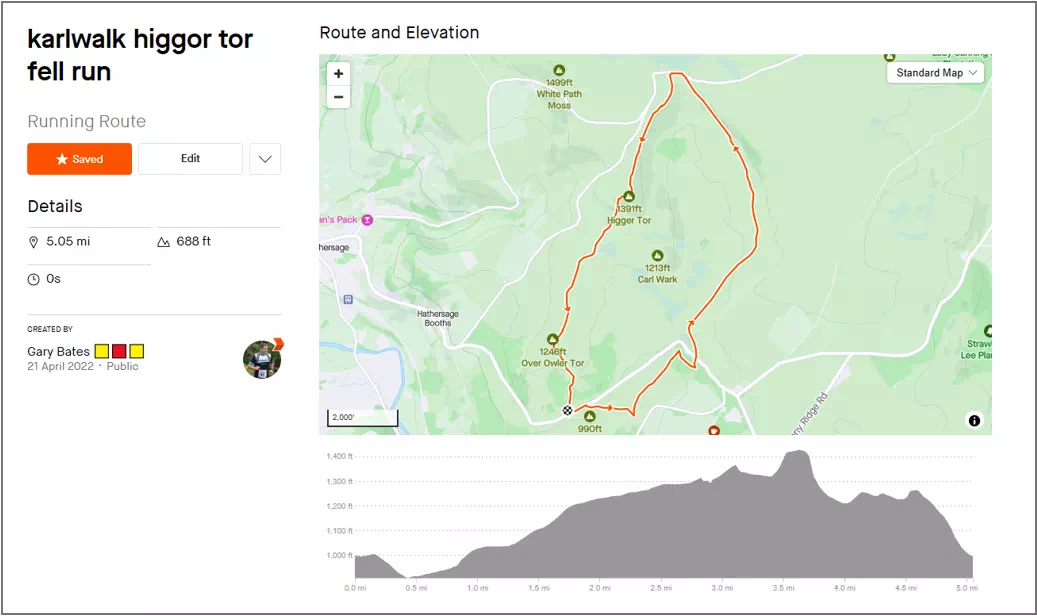Zoom out on the route map
Image resolution: width=1037 pixels, height=616 pixels.
tap(339, 97)
